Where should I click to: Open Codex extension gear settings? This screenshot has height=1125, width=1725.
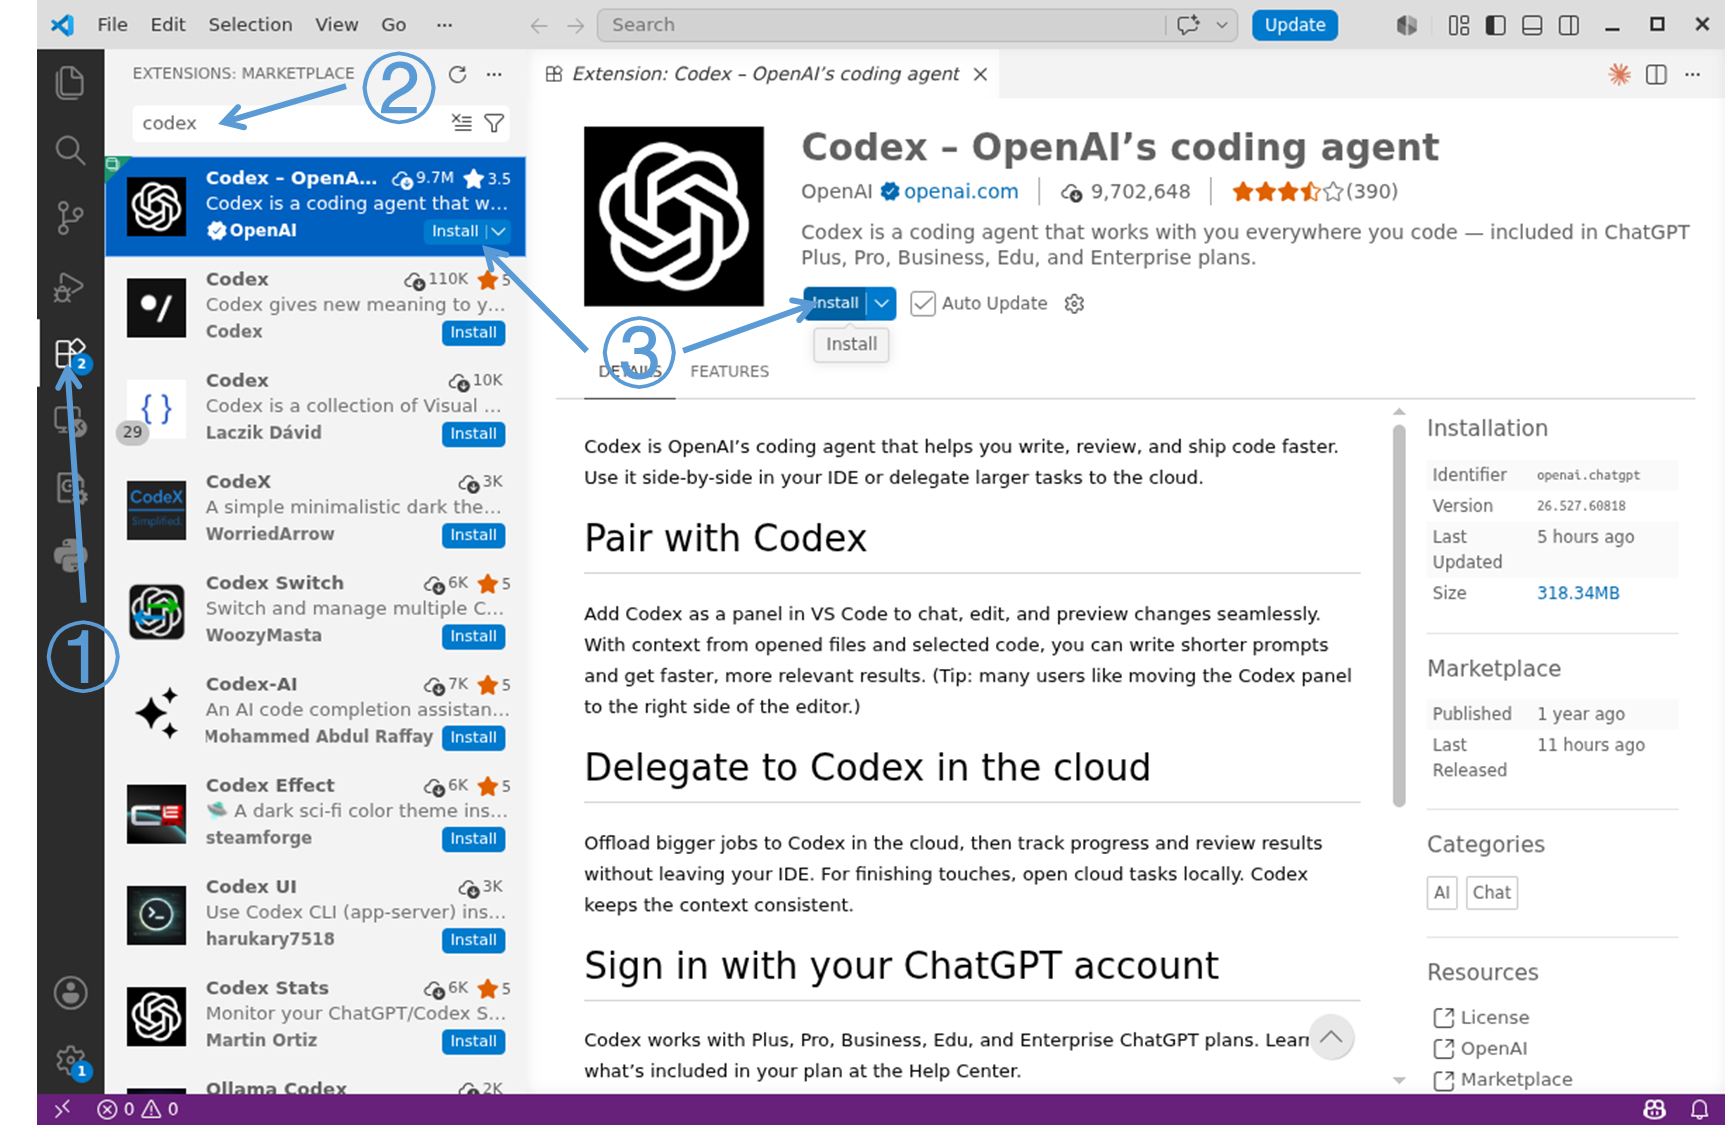coord(1074,304)
